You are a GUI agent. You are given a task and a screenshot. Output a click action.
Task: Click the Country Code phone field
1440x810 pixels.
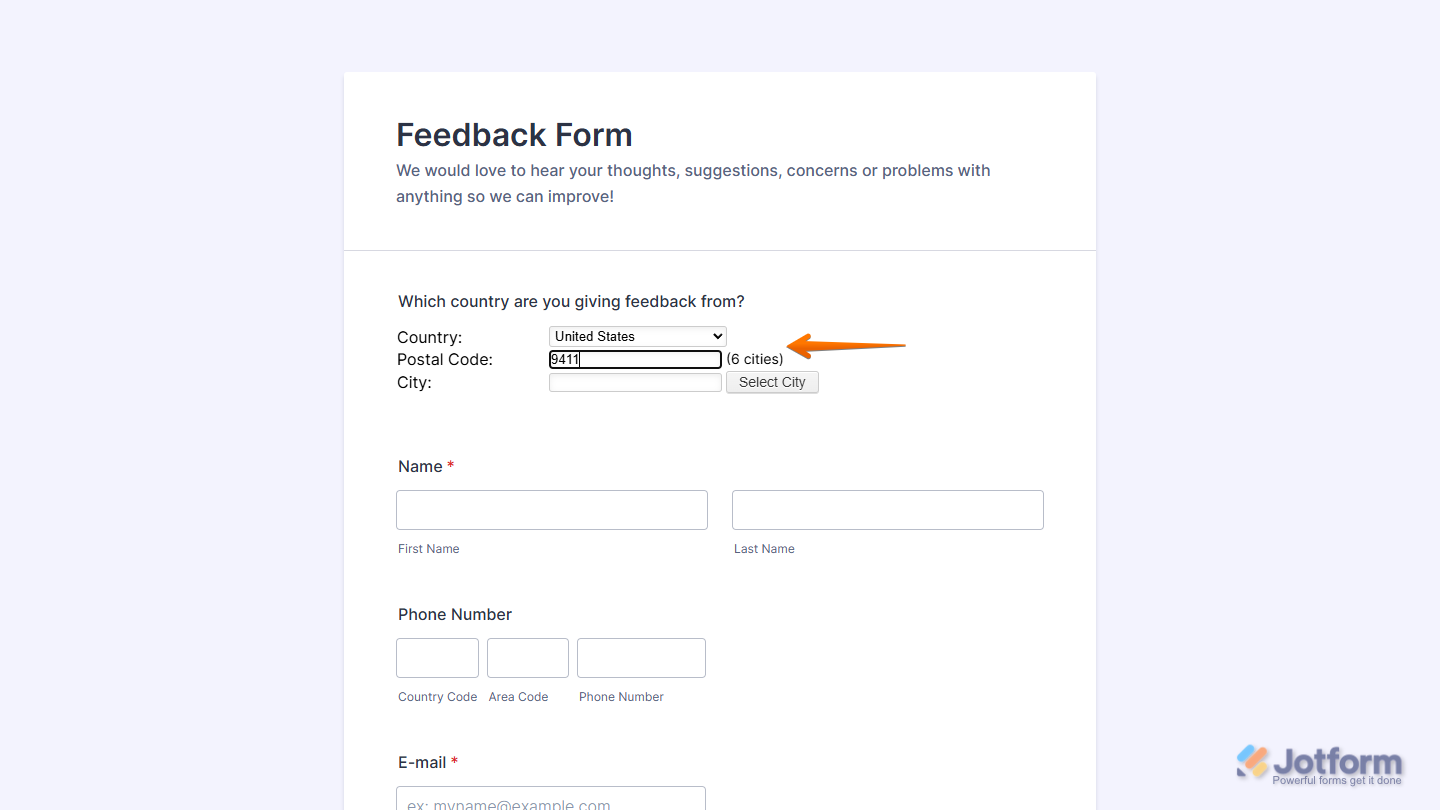(437, 658)
